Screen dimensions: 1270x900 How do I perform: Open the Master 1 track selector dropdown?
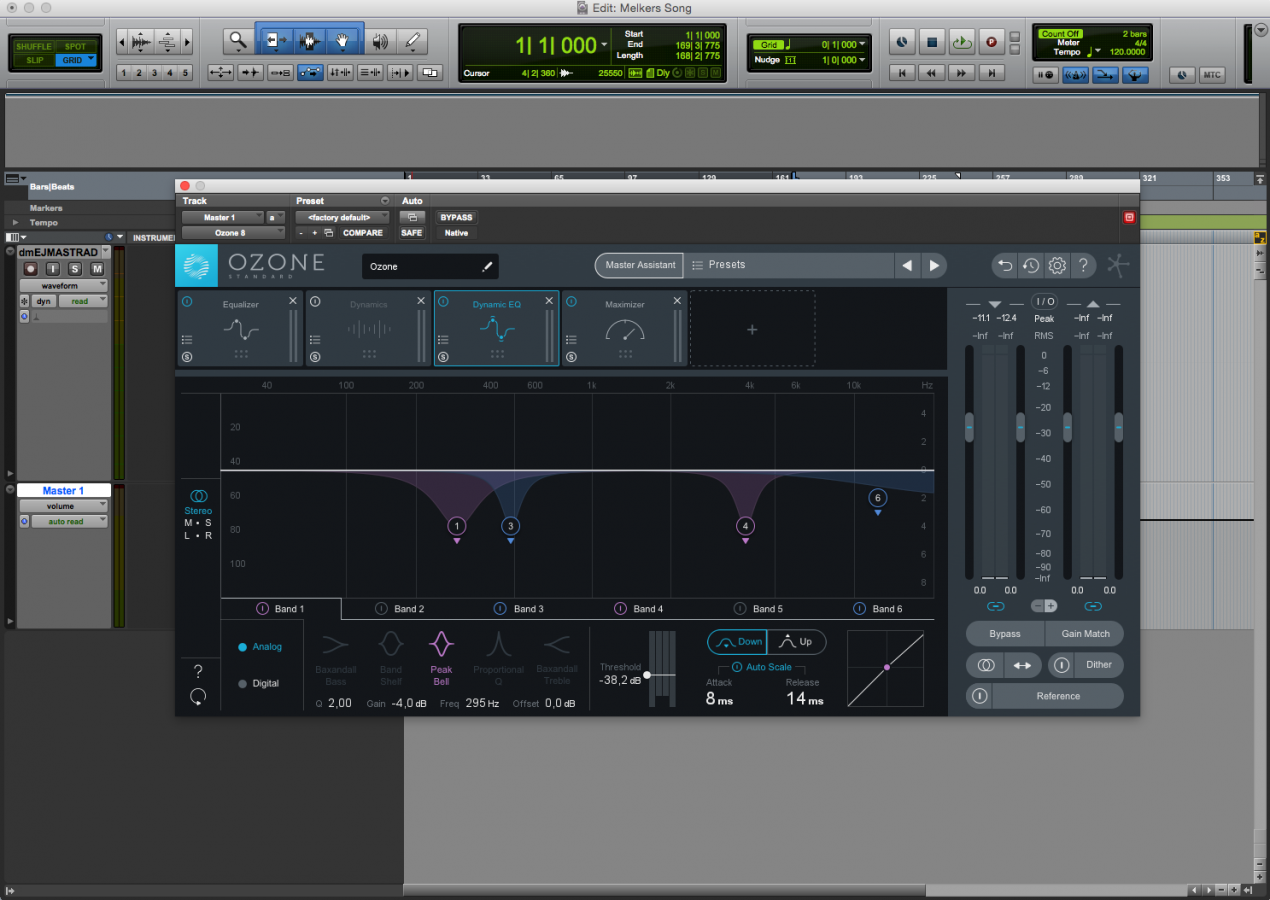point(222,217)
